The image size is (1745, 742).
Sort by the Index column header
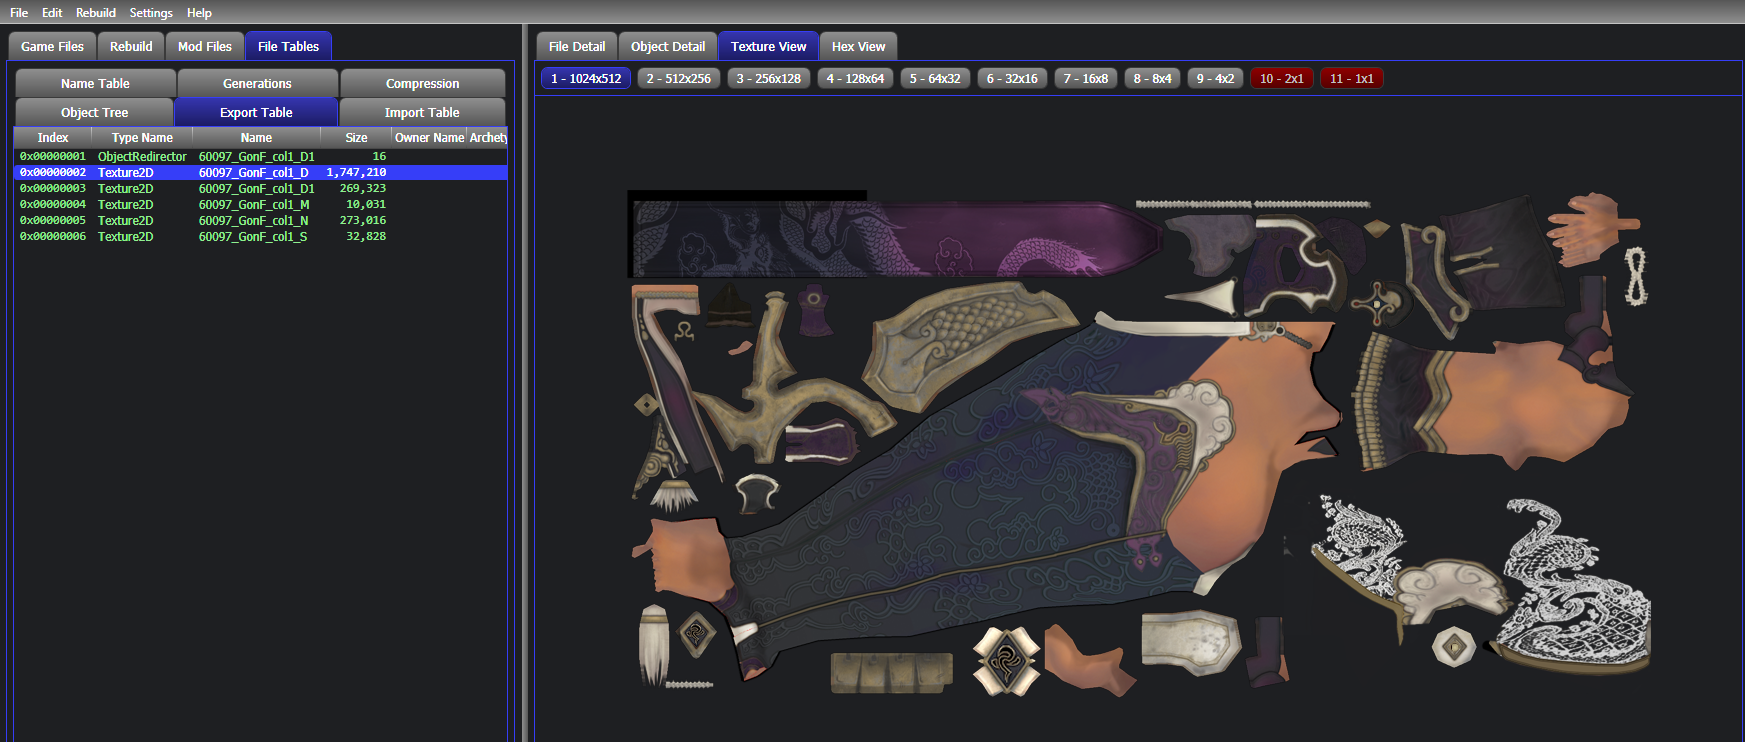[53, 137]
